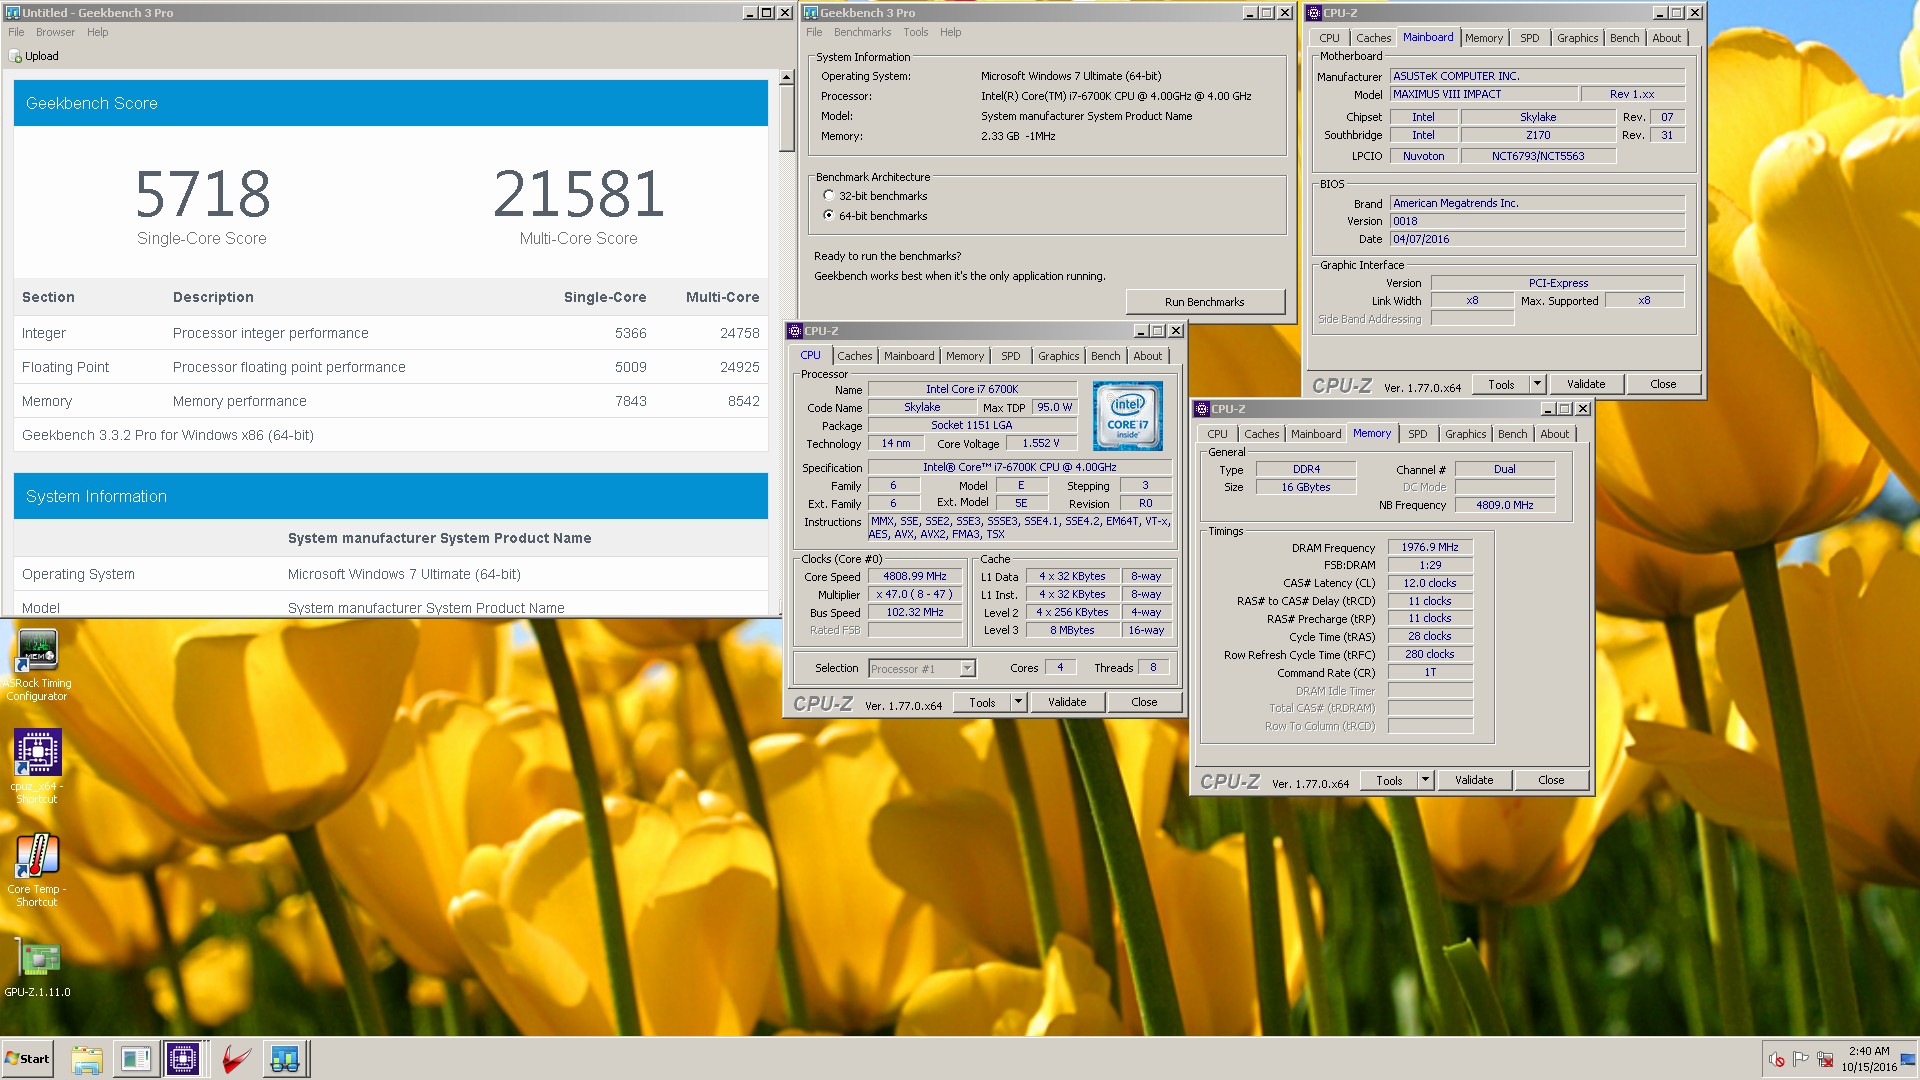
Task: Click the Show Desktop button at taskbar end
Action: pyautogui.click(x=1909, y=1059)
